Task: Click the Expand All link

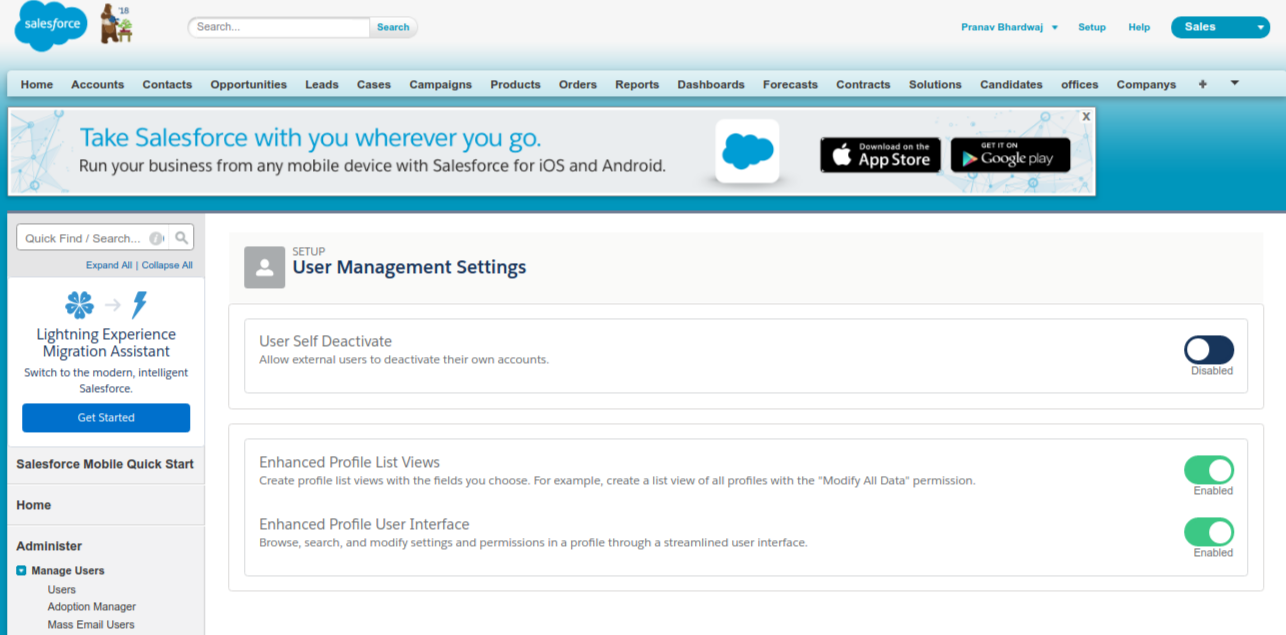Action: 109,265
